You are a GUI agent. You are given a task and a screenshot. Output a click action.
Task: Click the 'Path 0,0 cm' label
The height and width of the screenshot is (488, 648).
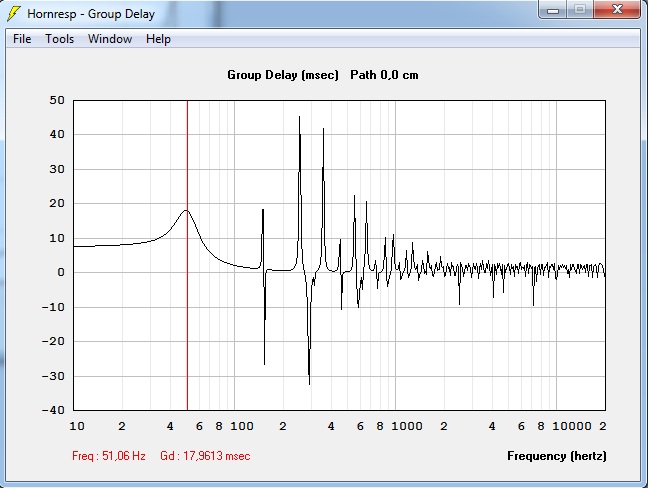point(384,75)
